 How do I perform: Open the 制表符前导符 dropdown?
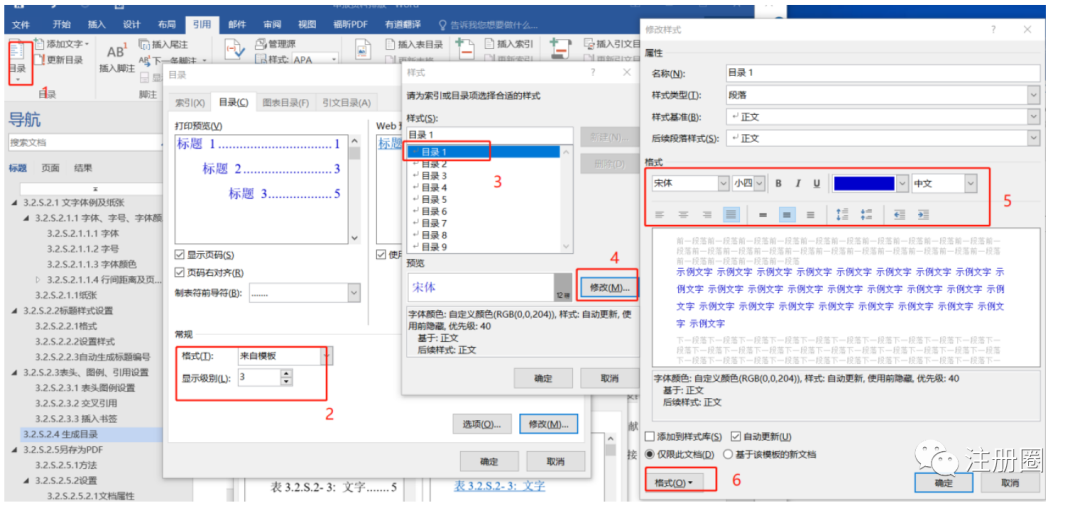(x=353, y=293)
